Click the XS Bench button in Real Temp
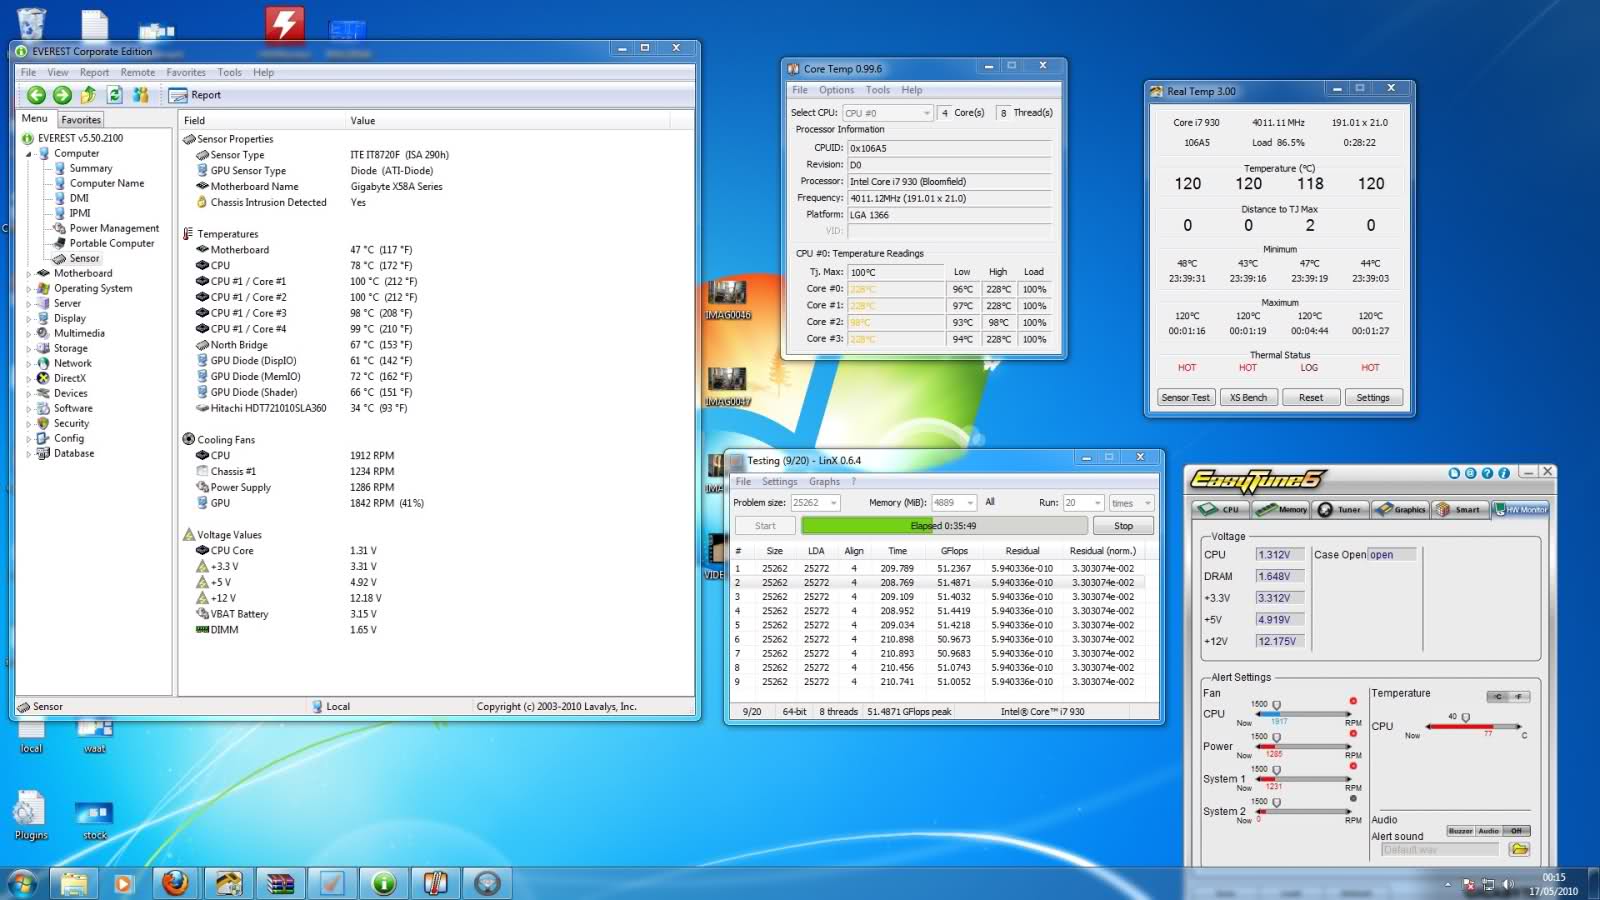 click(x=1248, y=397)
